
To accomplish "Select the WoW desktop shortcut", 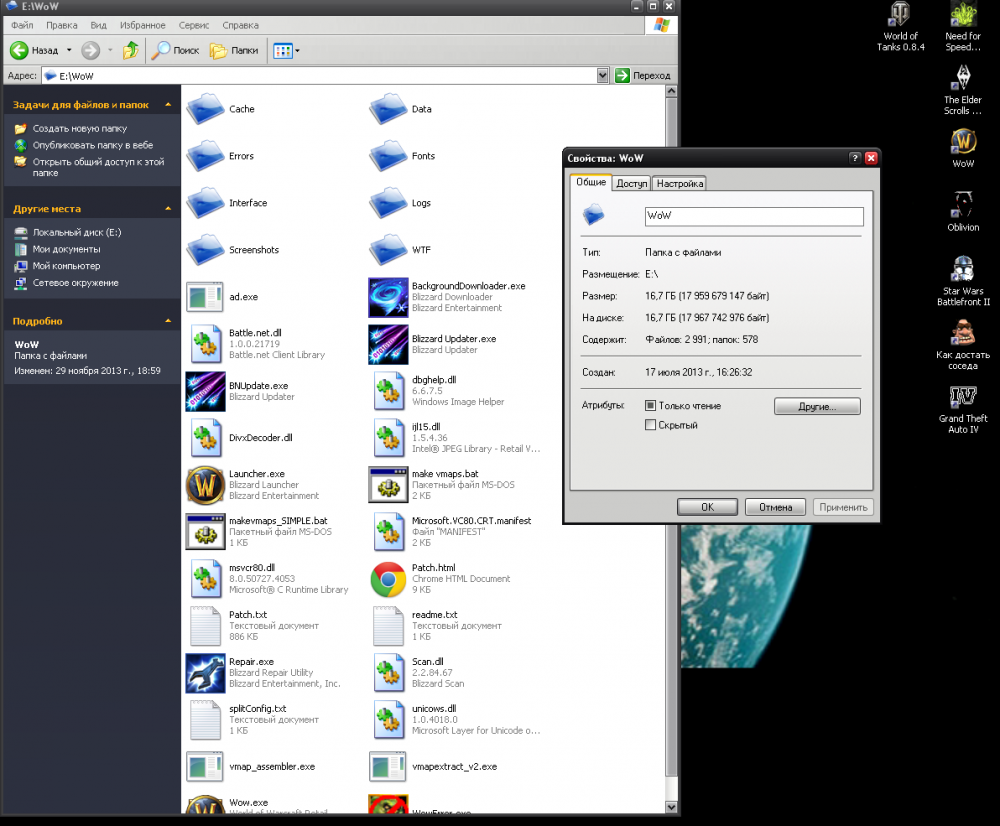I will coord(963,148).
